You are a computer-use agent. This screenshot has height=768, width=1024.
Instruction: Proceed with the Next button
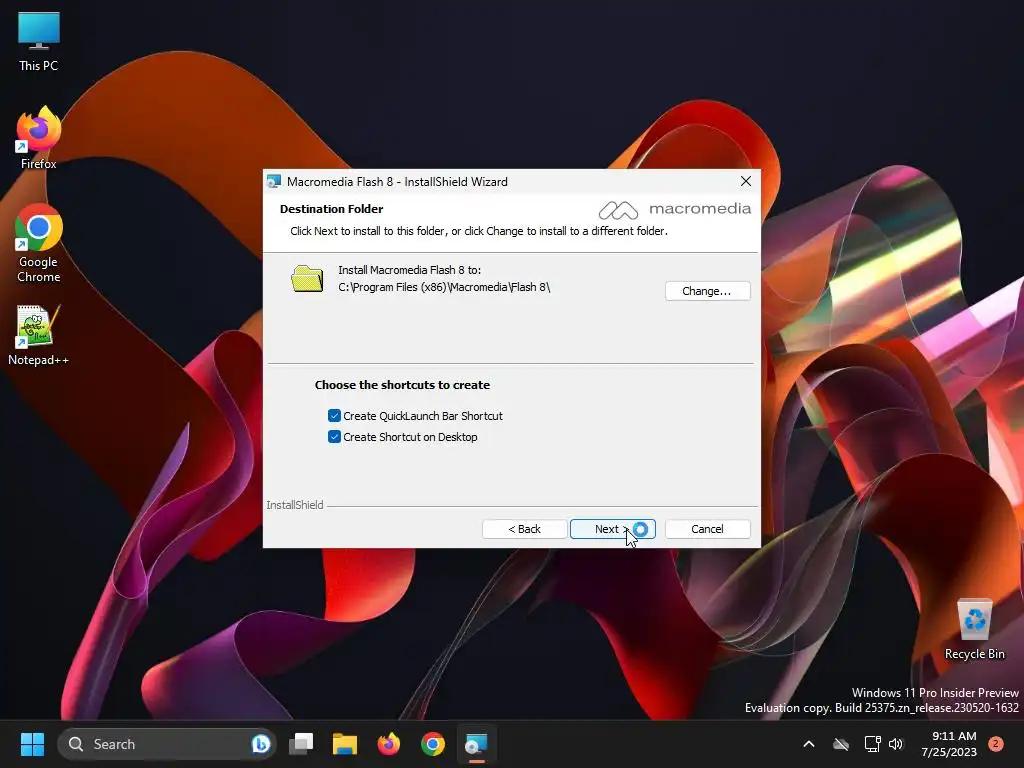click(x=613, y=529)
